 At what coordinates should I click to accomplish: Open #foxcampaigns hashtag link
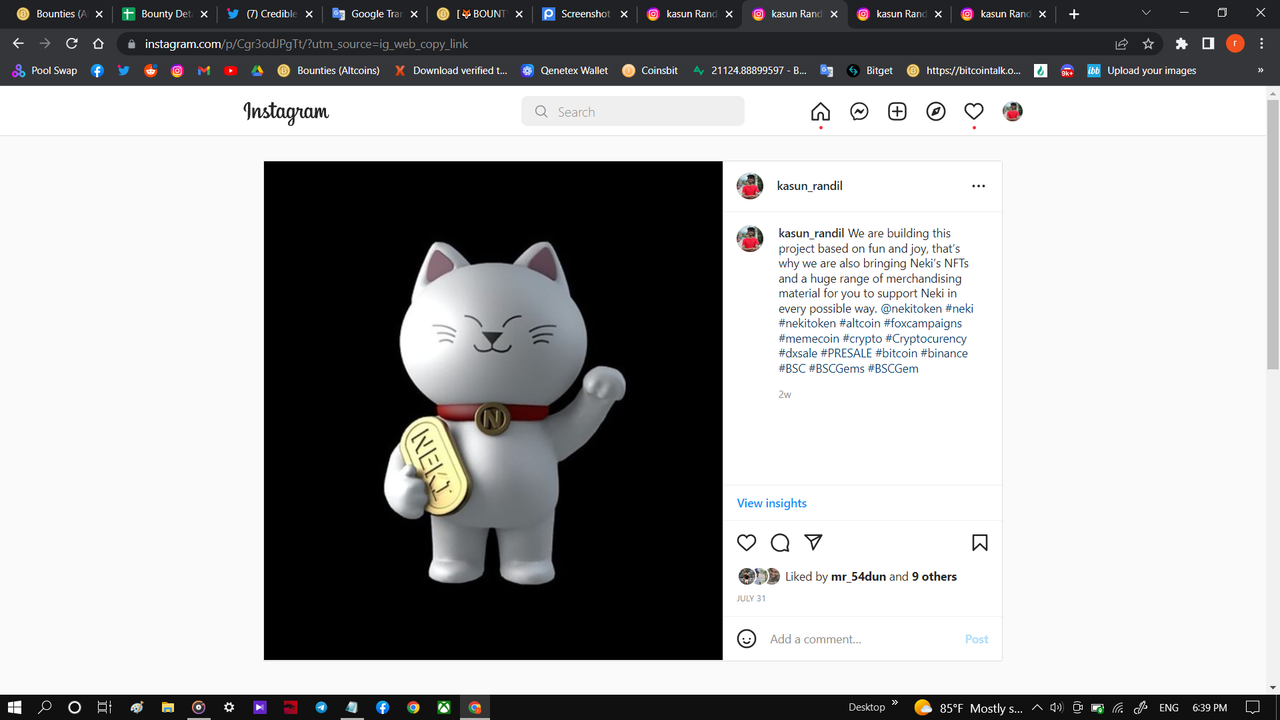coord(923,323)
